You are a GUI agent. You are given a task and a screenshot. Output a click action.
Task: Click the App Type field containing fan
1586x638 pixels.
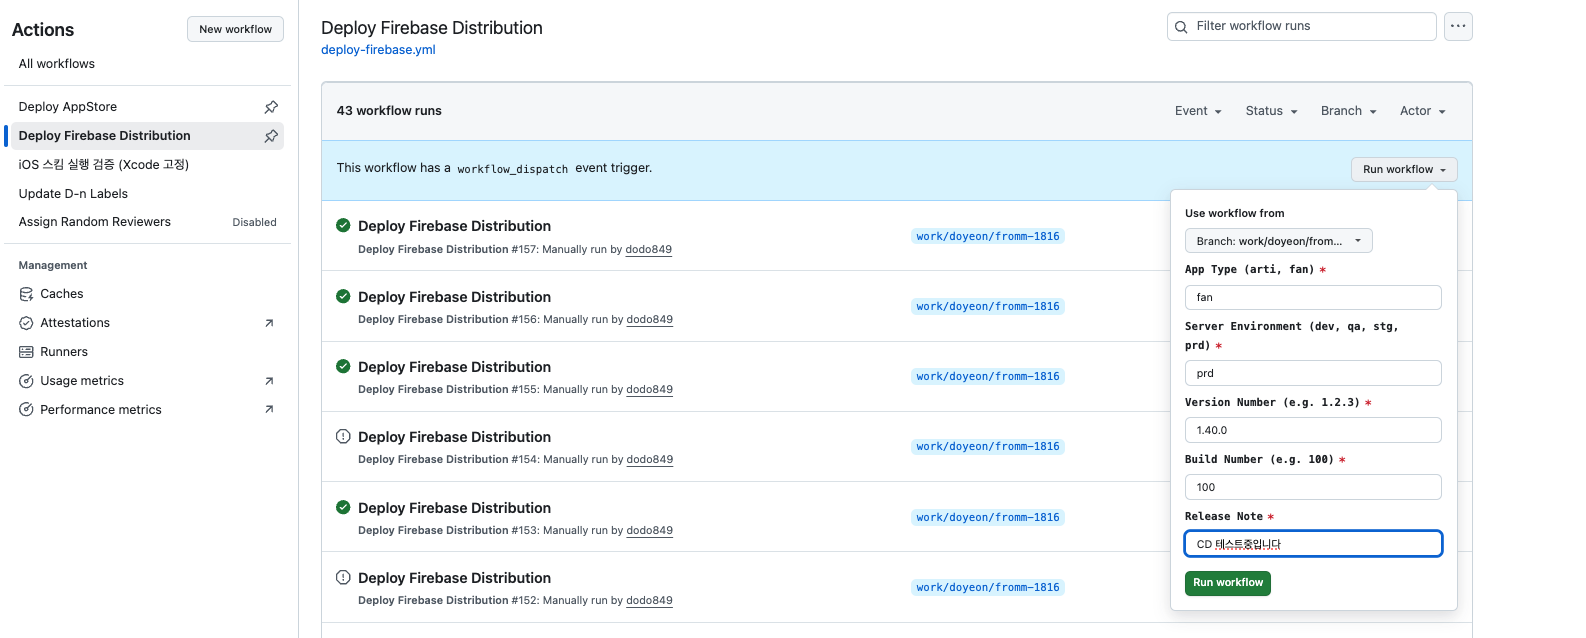(1313, 297)
